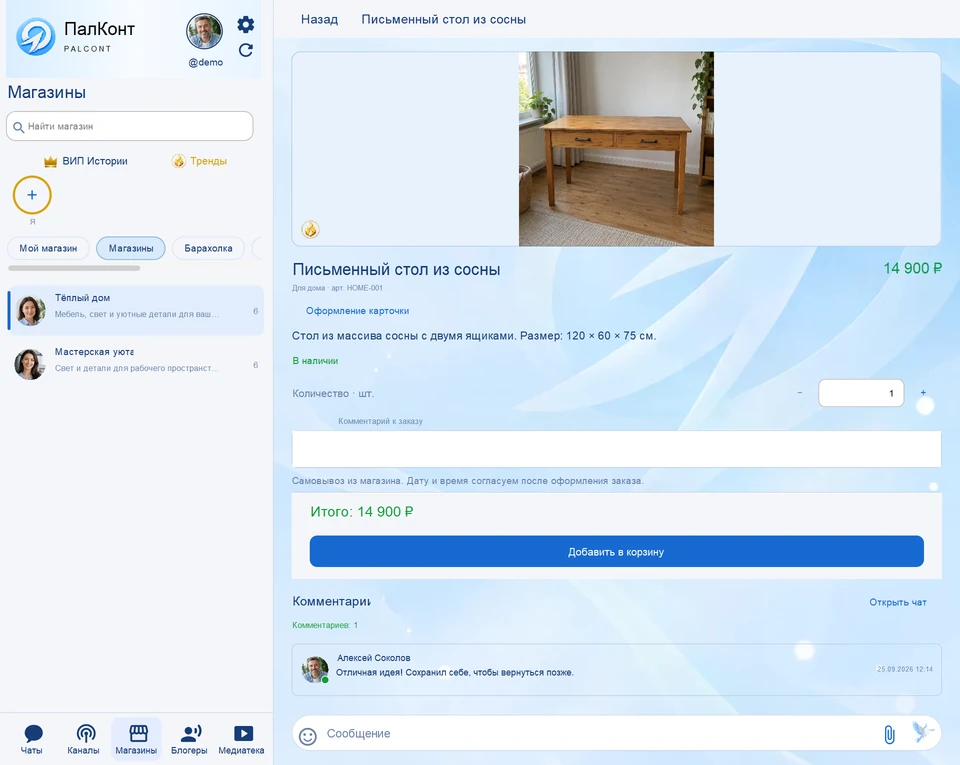Viewport: 960px width, 765px height.
Task: Select the Мастерская уюта shop
Action: (x=136, y=364)
